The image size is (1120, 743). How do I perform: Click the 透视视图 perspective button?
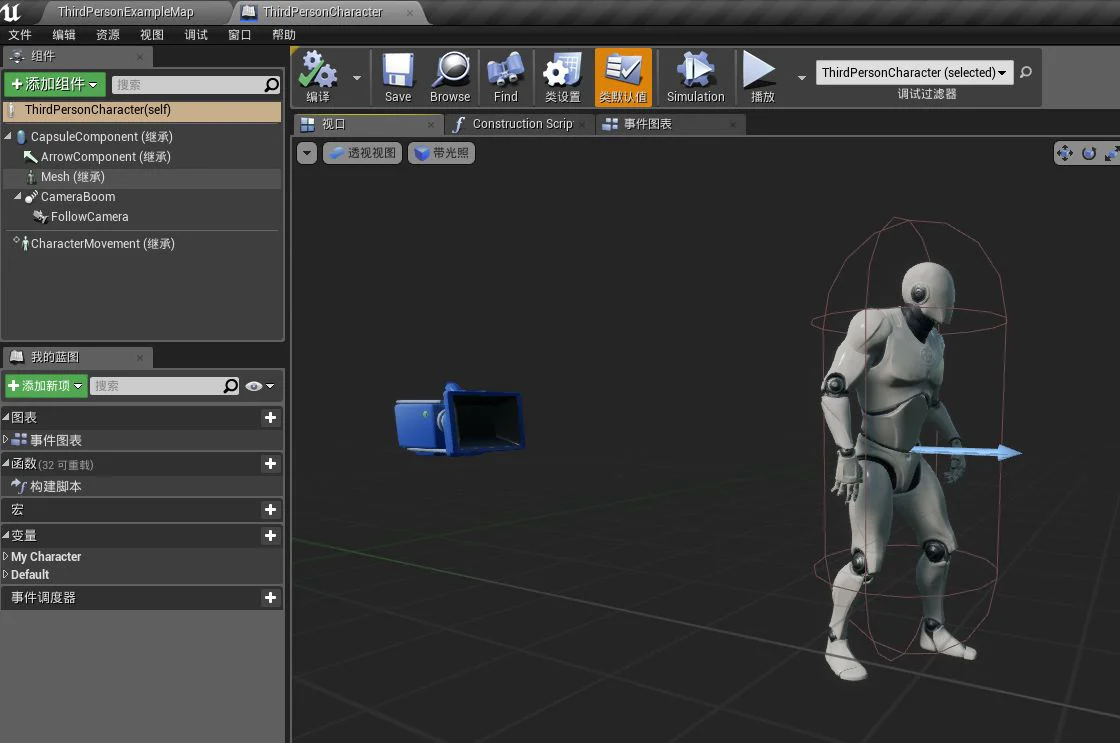coord(363,153)
